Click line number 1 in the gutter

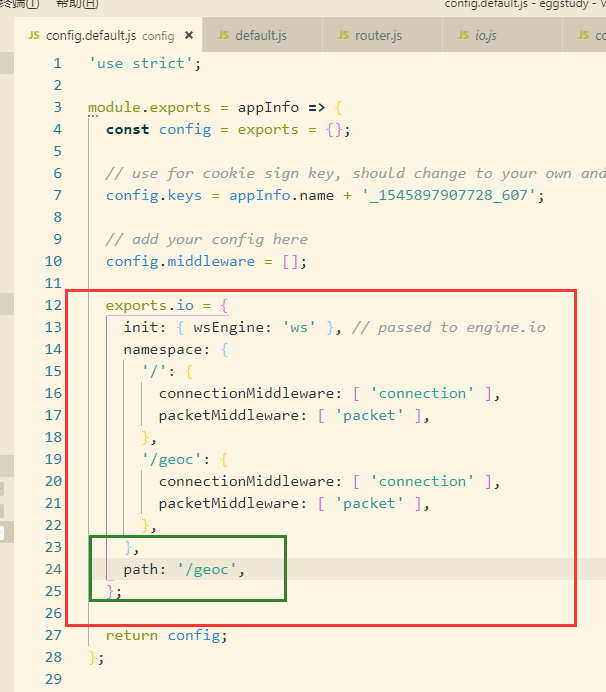tap(57, 63)
